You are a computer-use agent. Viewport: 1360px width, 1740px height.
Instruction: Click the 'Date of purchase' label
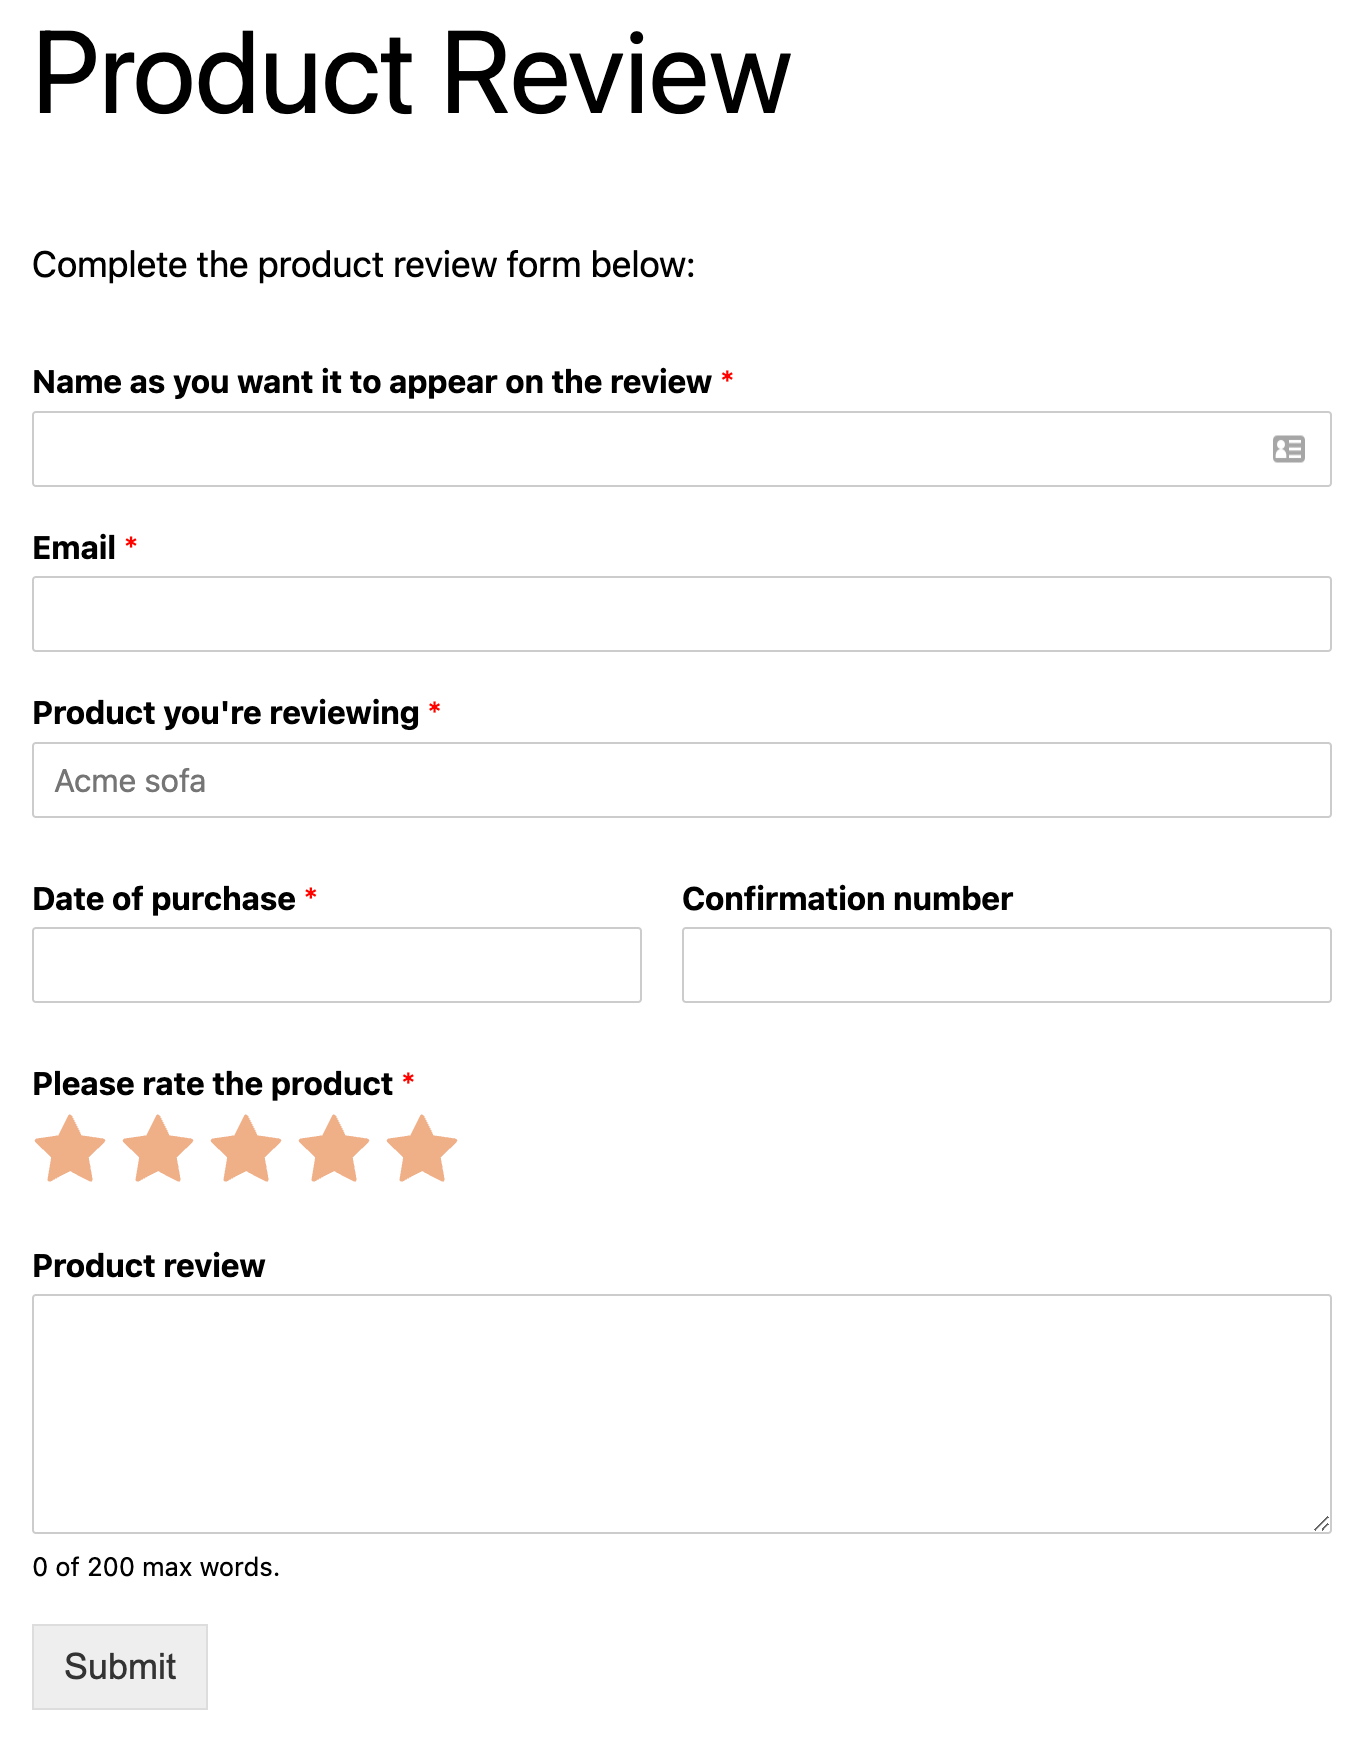tap(164, 899)
